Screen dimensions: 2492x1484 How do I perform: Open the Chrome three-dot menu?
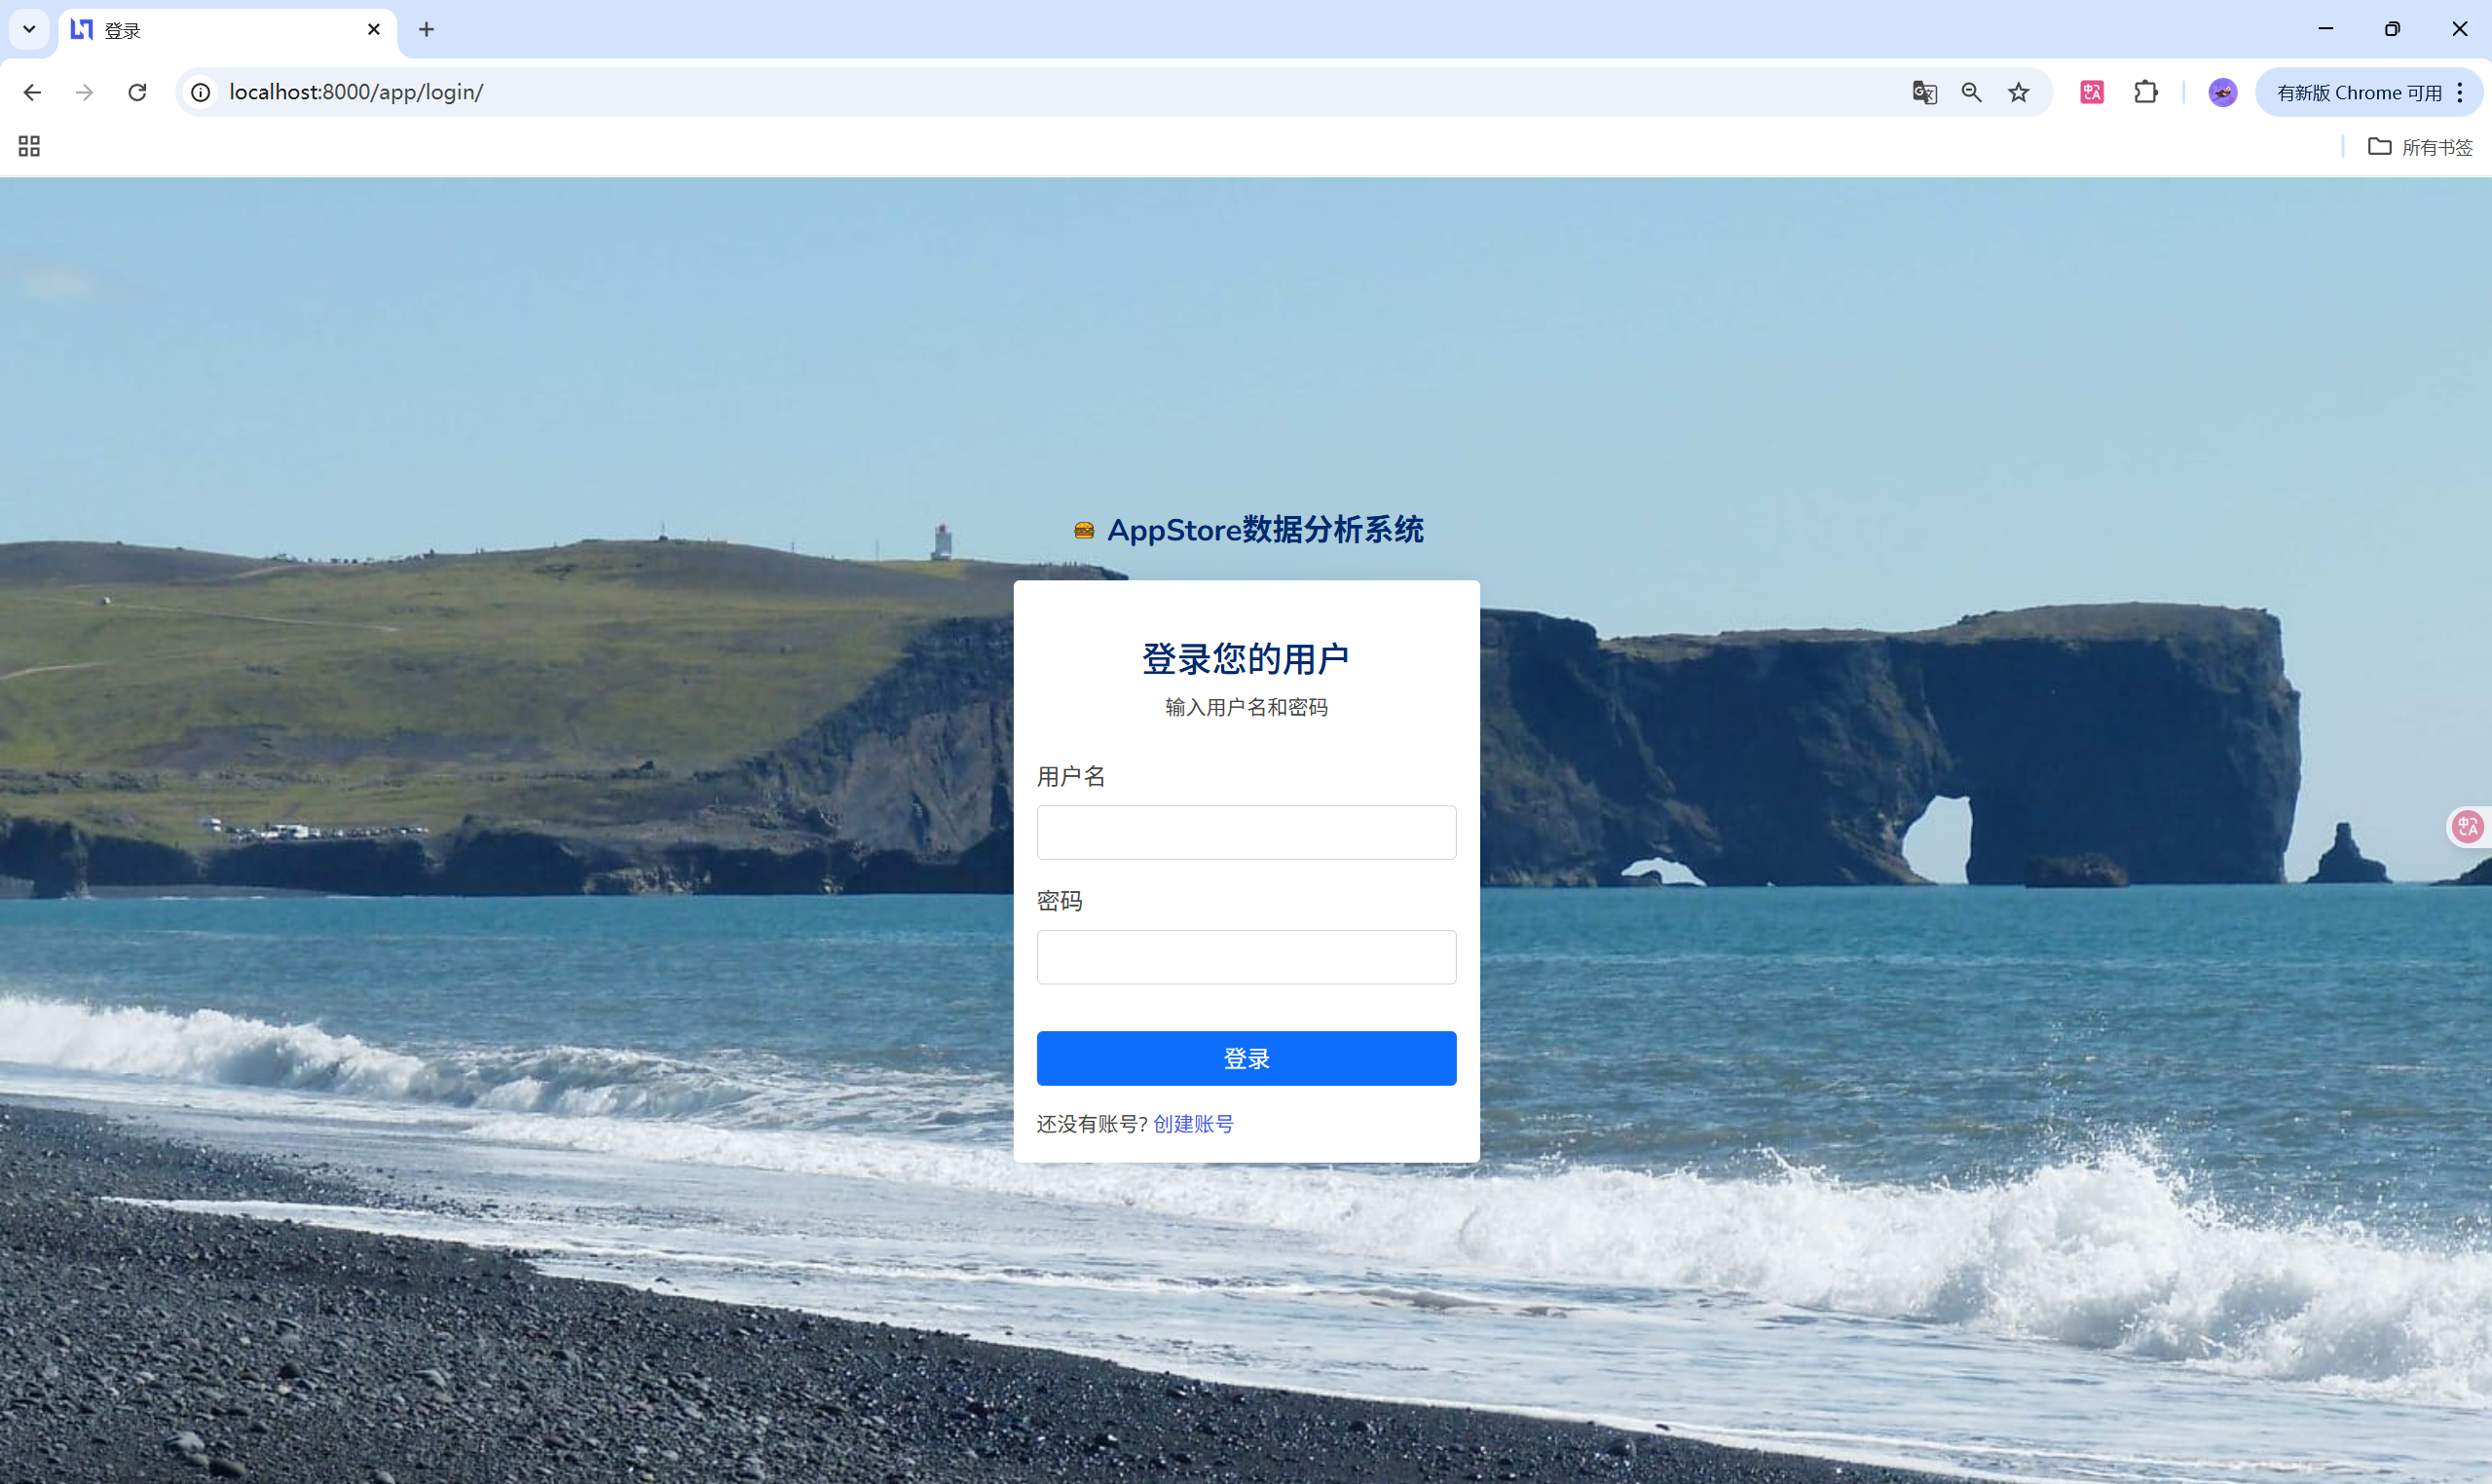[x=2460, y=92]
